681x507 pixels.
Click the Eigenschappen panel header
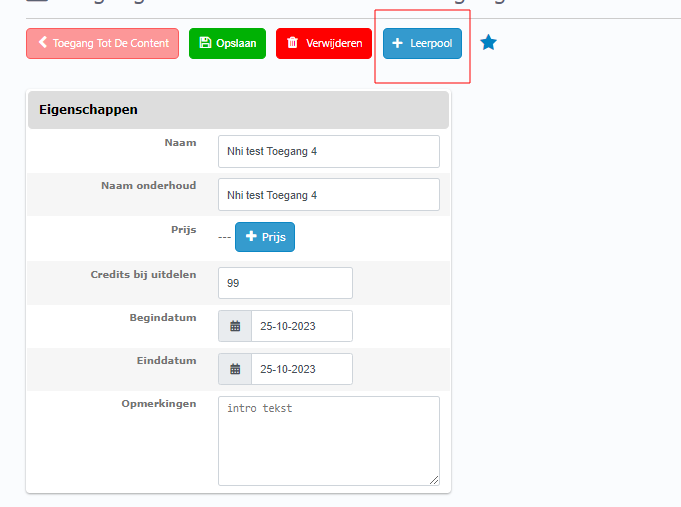pyautogui.click(x=238, y=110)
